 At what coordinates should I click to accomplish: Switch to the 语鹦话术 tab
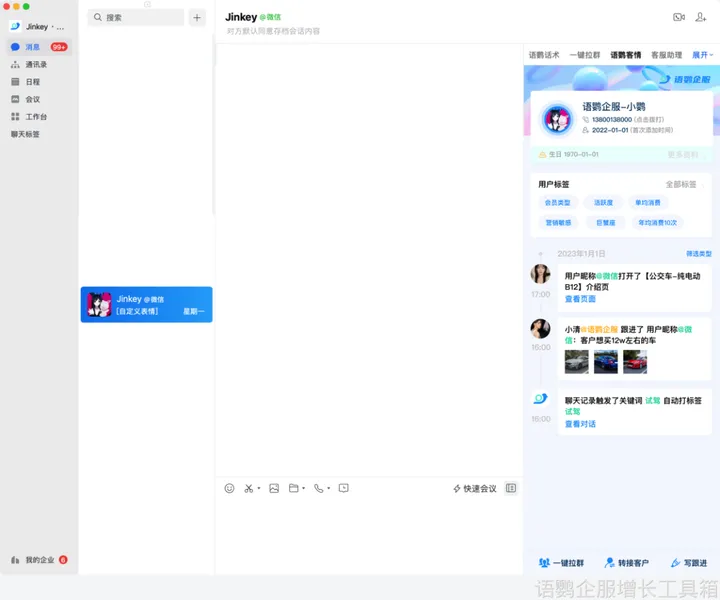click(x=544, y=55)
